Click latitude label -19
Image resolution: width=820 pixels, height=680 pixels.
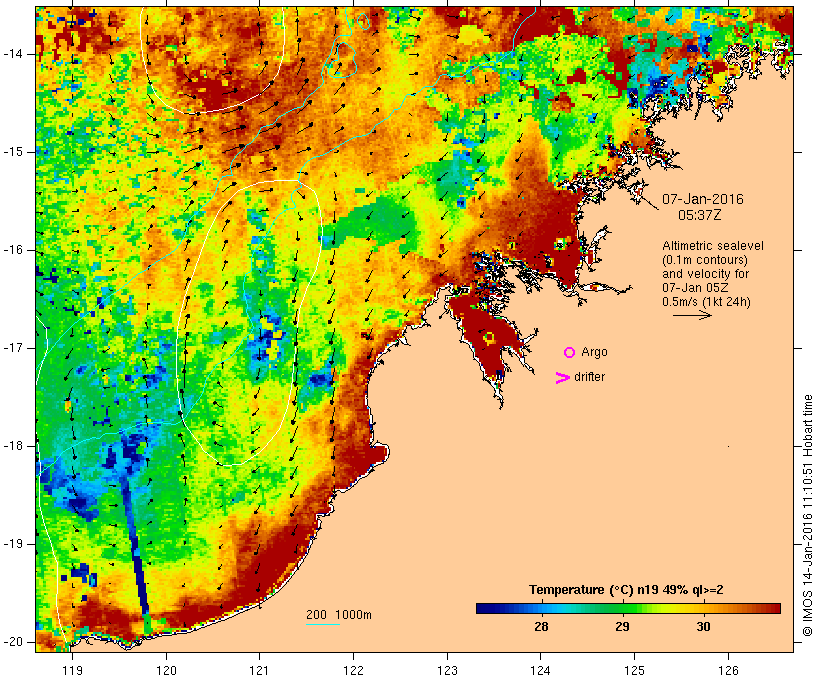point(13,544)
